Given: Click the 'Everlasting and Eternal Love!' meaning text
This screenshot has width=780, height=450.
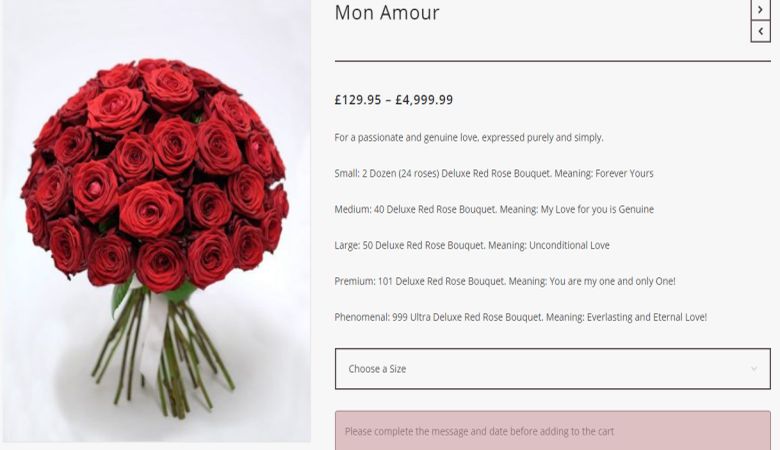Looking at the screenshot, I should coord(647,317).
